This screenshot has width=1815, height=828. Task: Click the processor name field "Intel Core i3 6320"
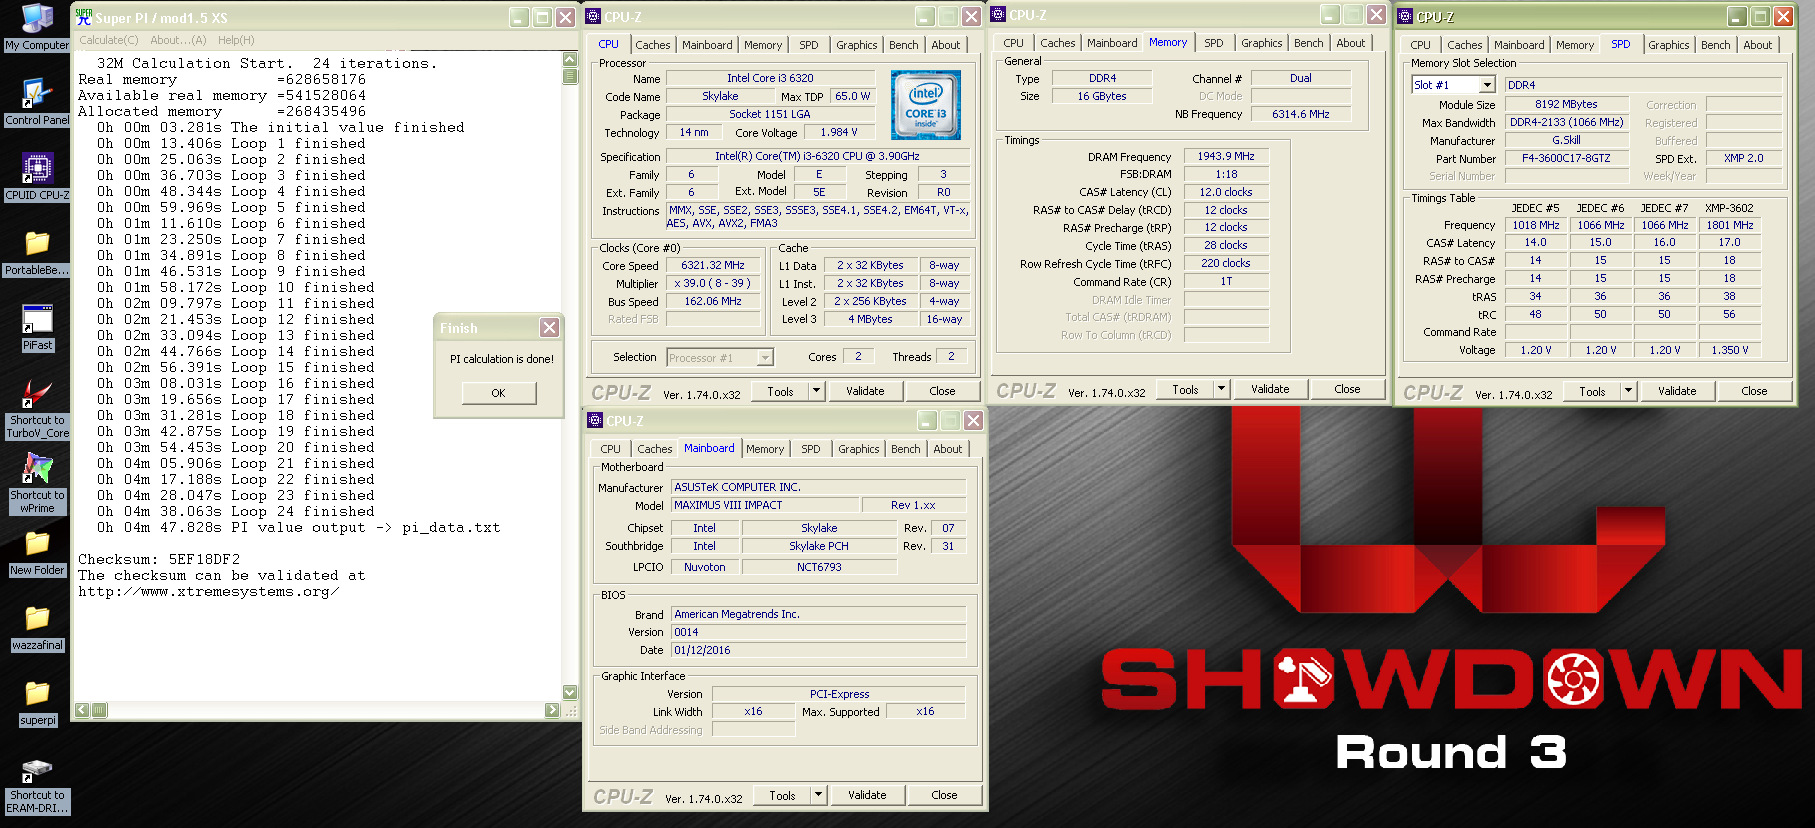pos(770,78)
